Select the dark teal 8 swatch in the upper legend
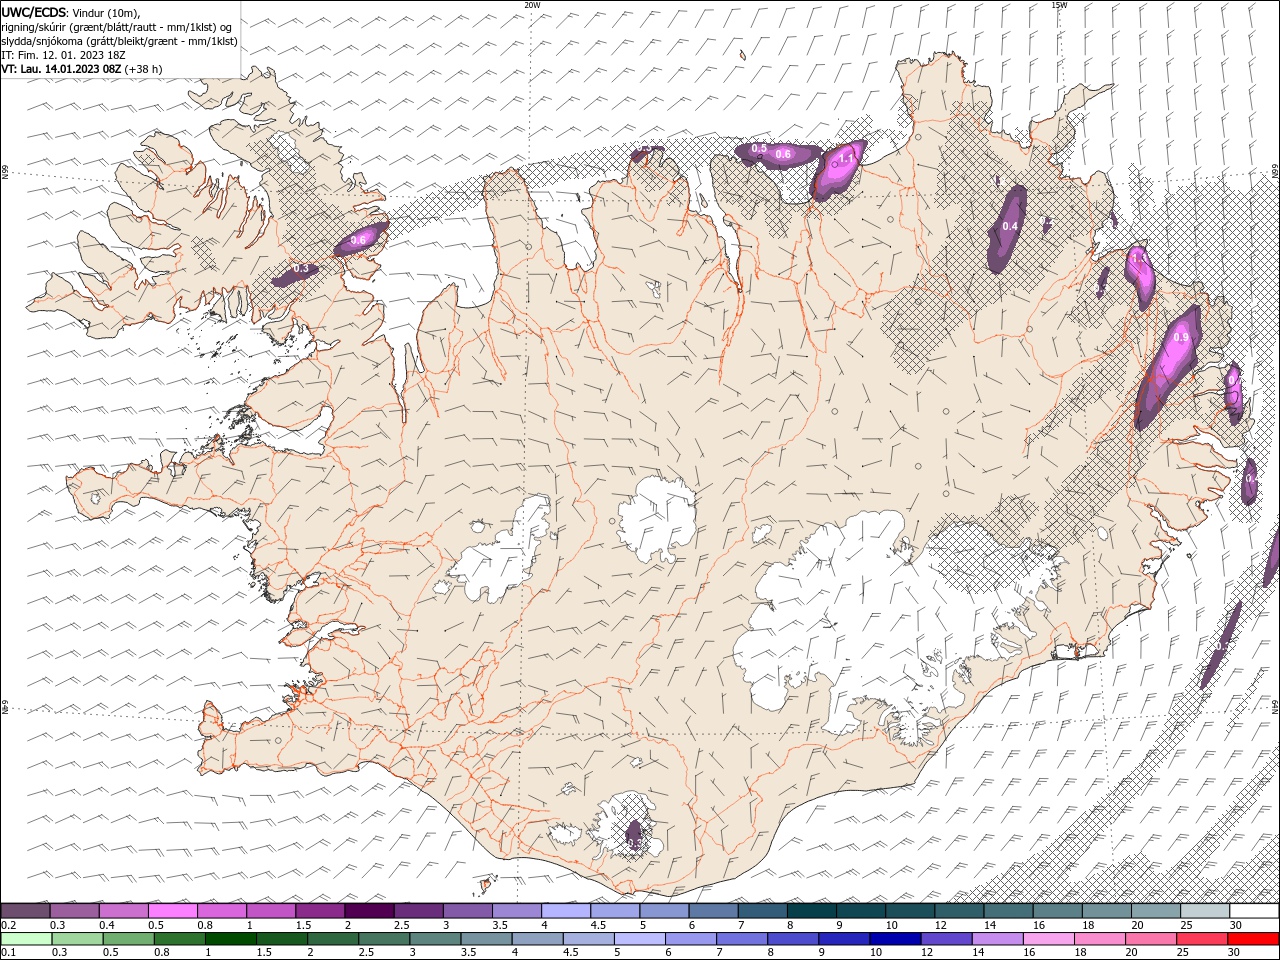Viewport: 1280px width, 960px height. pos(812,911)
